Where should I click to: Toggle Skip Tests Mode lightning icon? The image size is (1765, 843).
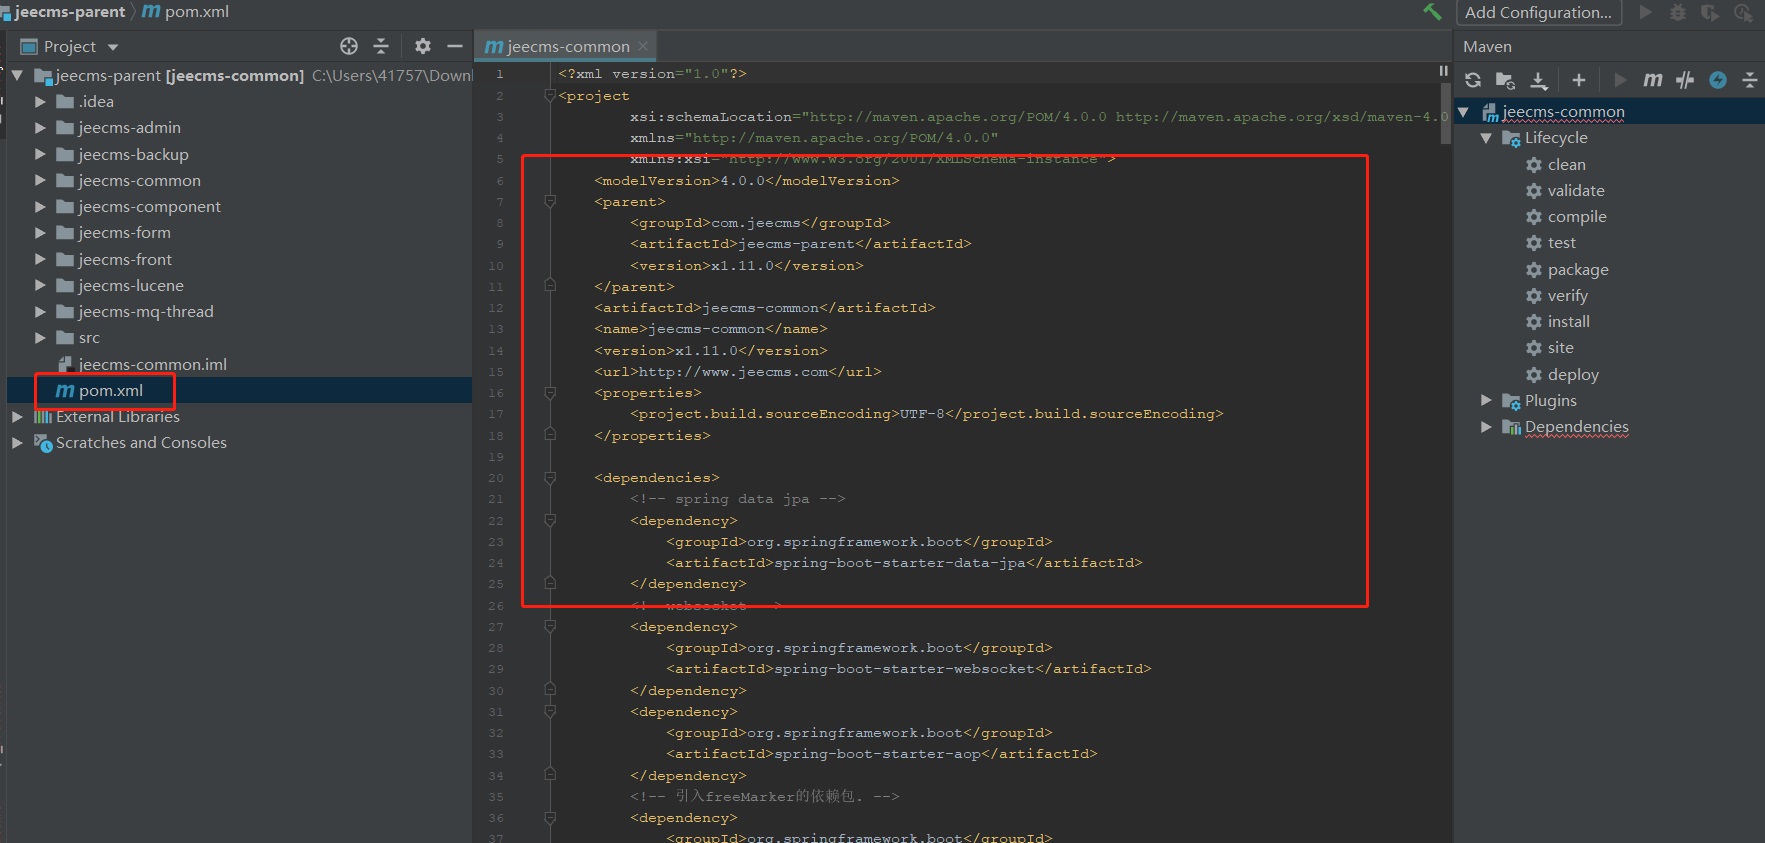[1718, 80]
